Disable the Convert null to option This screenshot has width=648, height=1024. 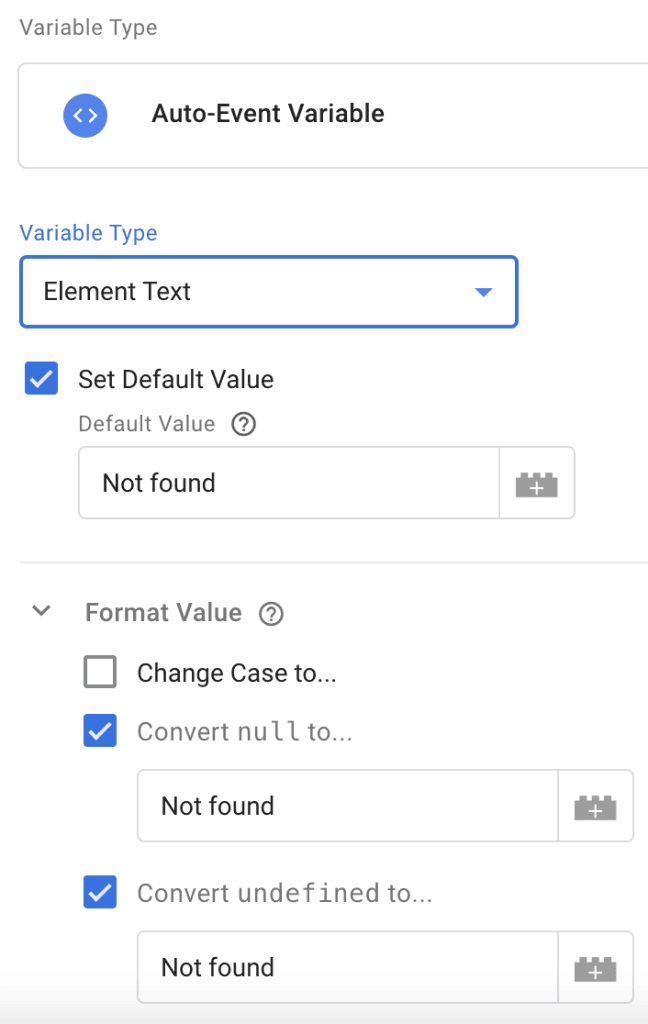tap(99, 731)
